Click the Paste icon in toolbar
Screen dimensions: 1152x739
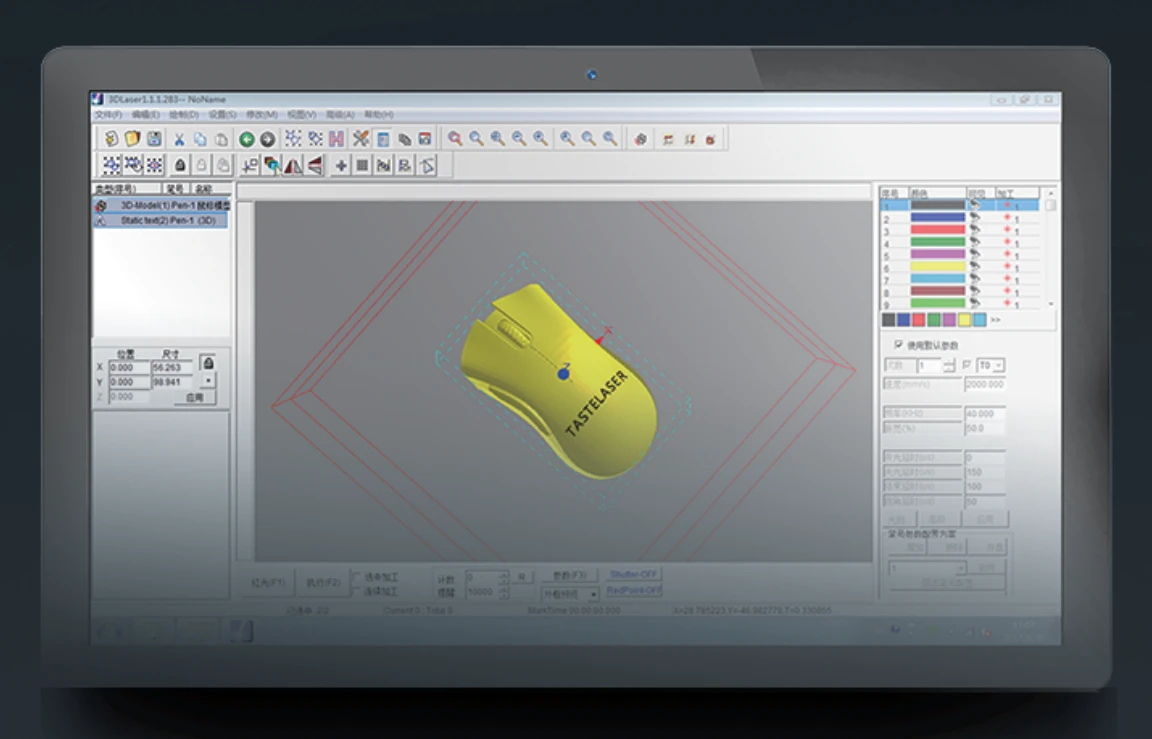click(221, 139)
